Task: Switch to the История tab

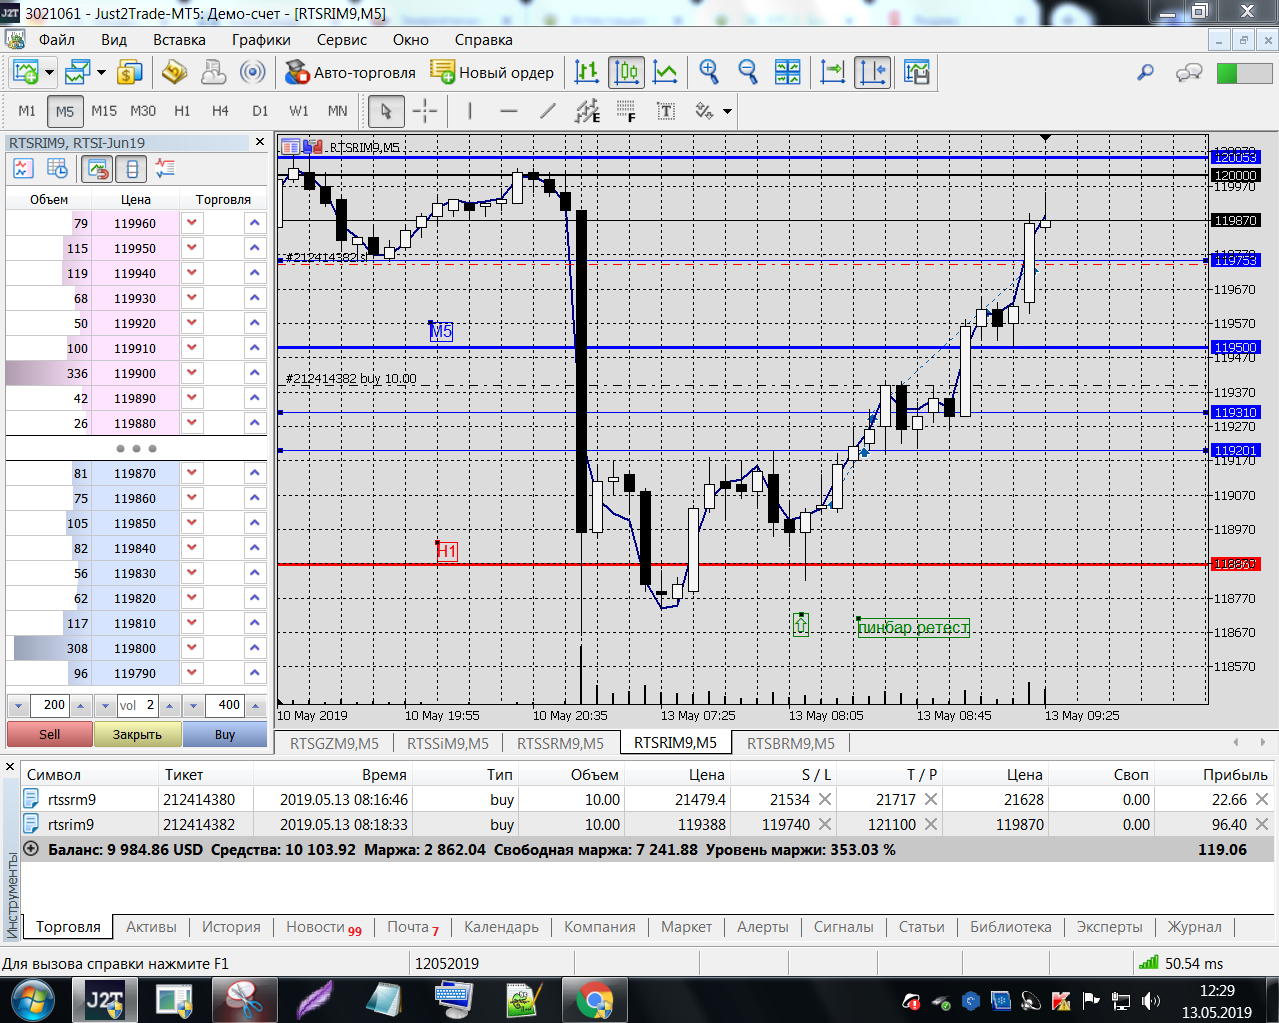Action: click(x=231, y=927)
